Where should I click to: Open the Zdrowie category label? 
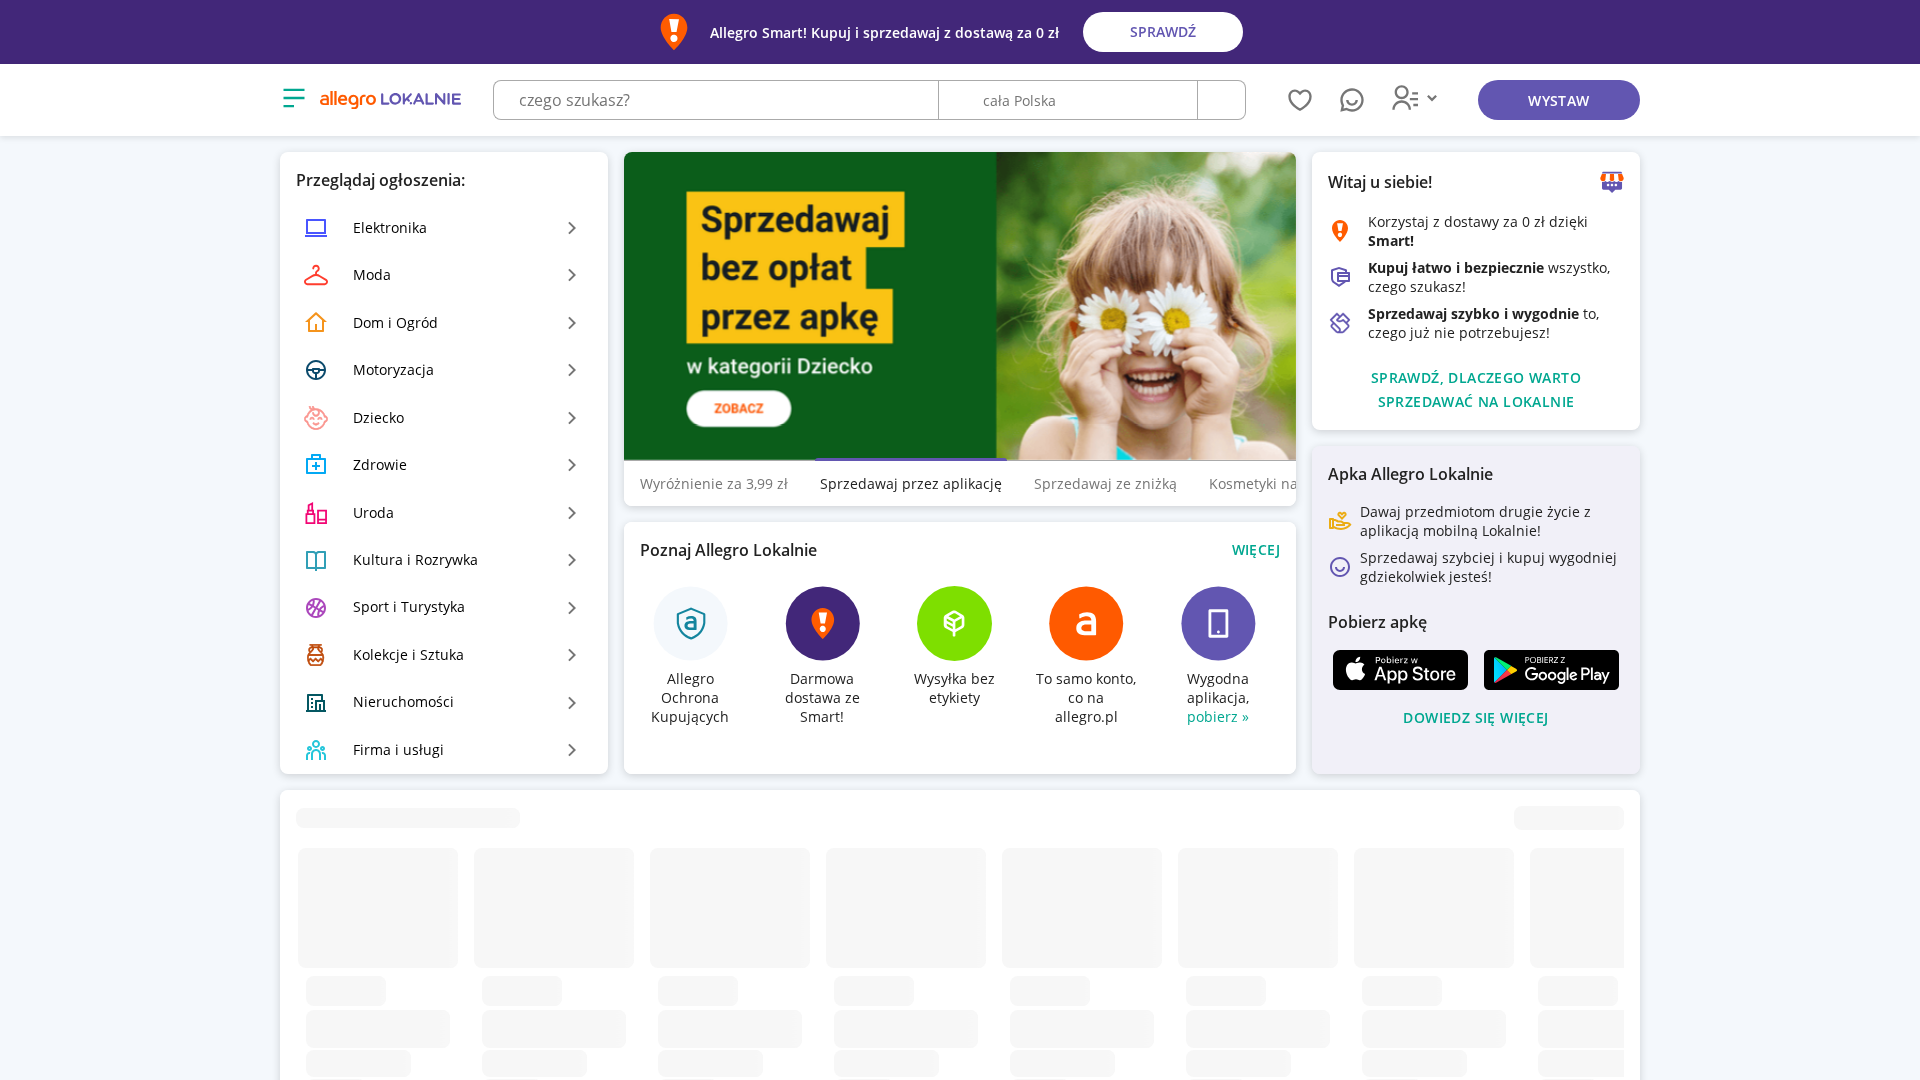click(x=380, y=465)
